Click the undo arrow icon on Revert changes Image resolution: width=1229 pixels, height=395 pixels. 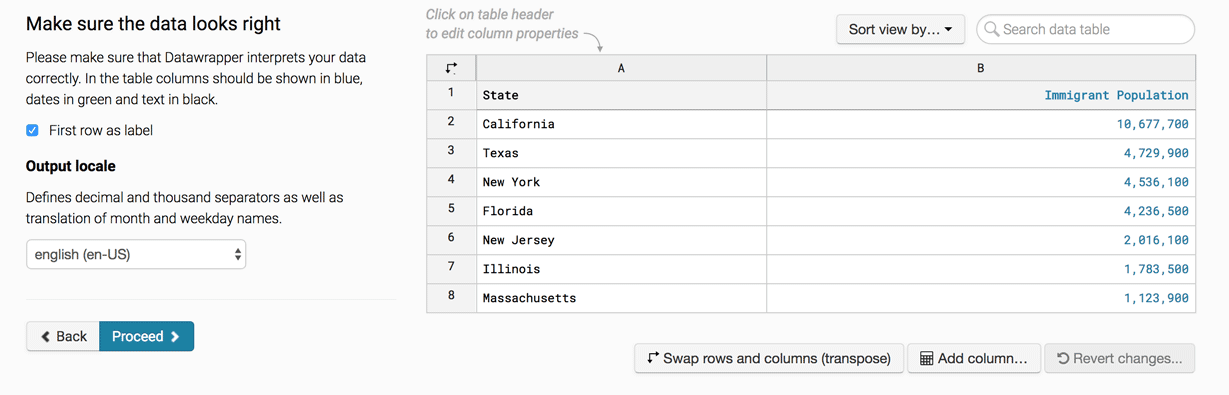coord(1063,358)
